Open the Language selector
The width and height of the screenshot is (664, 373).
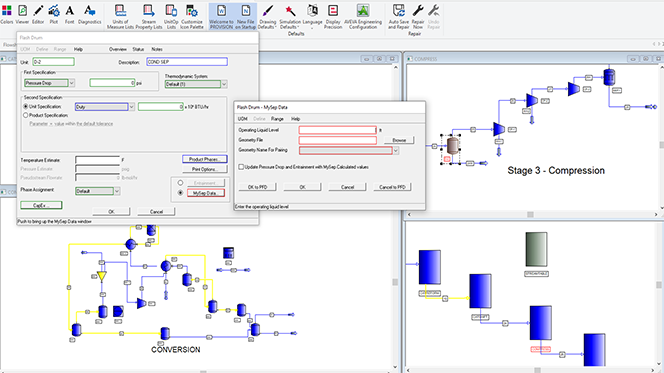313,17
